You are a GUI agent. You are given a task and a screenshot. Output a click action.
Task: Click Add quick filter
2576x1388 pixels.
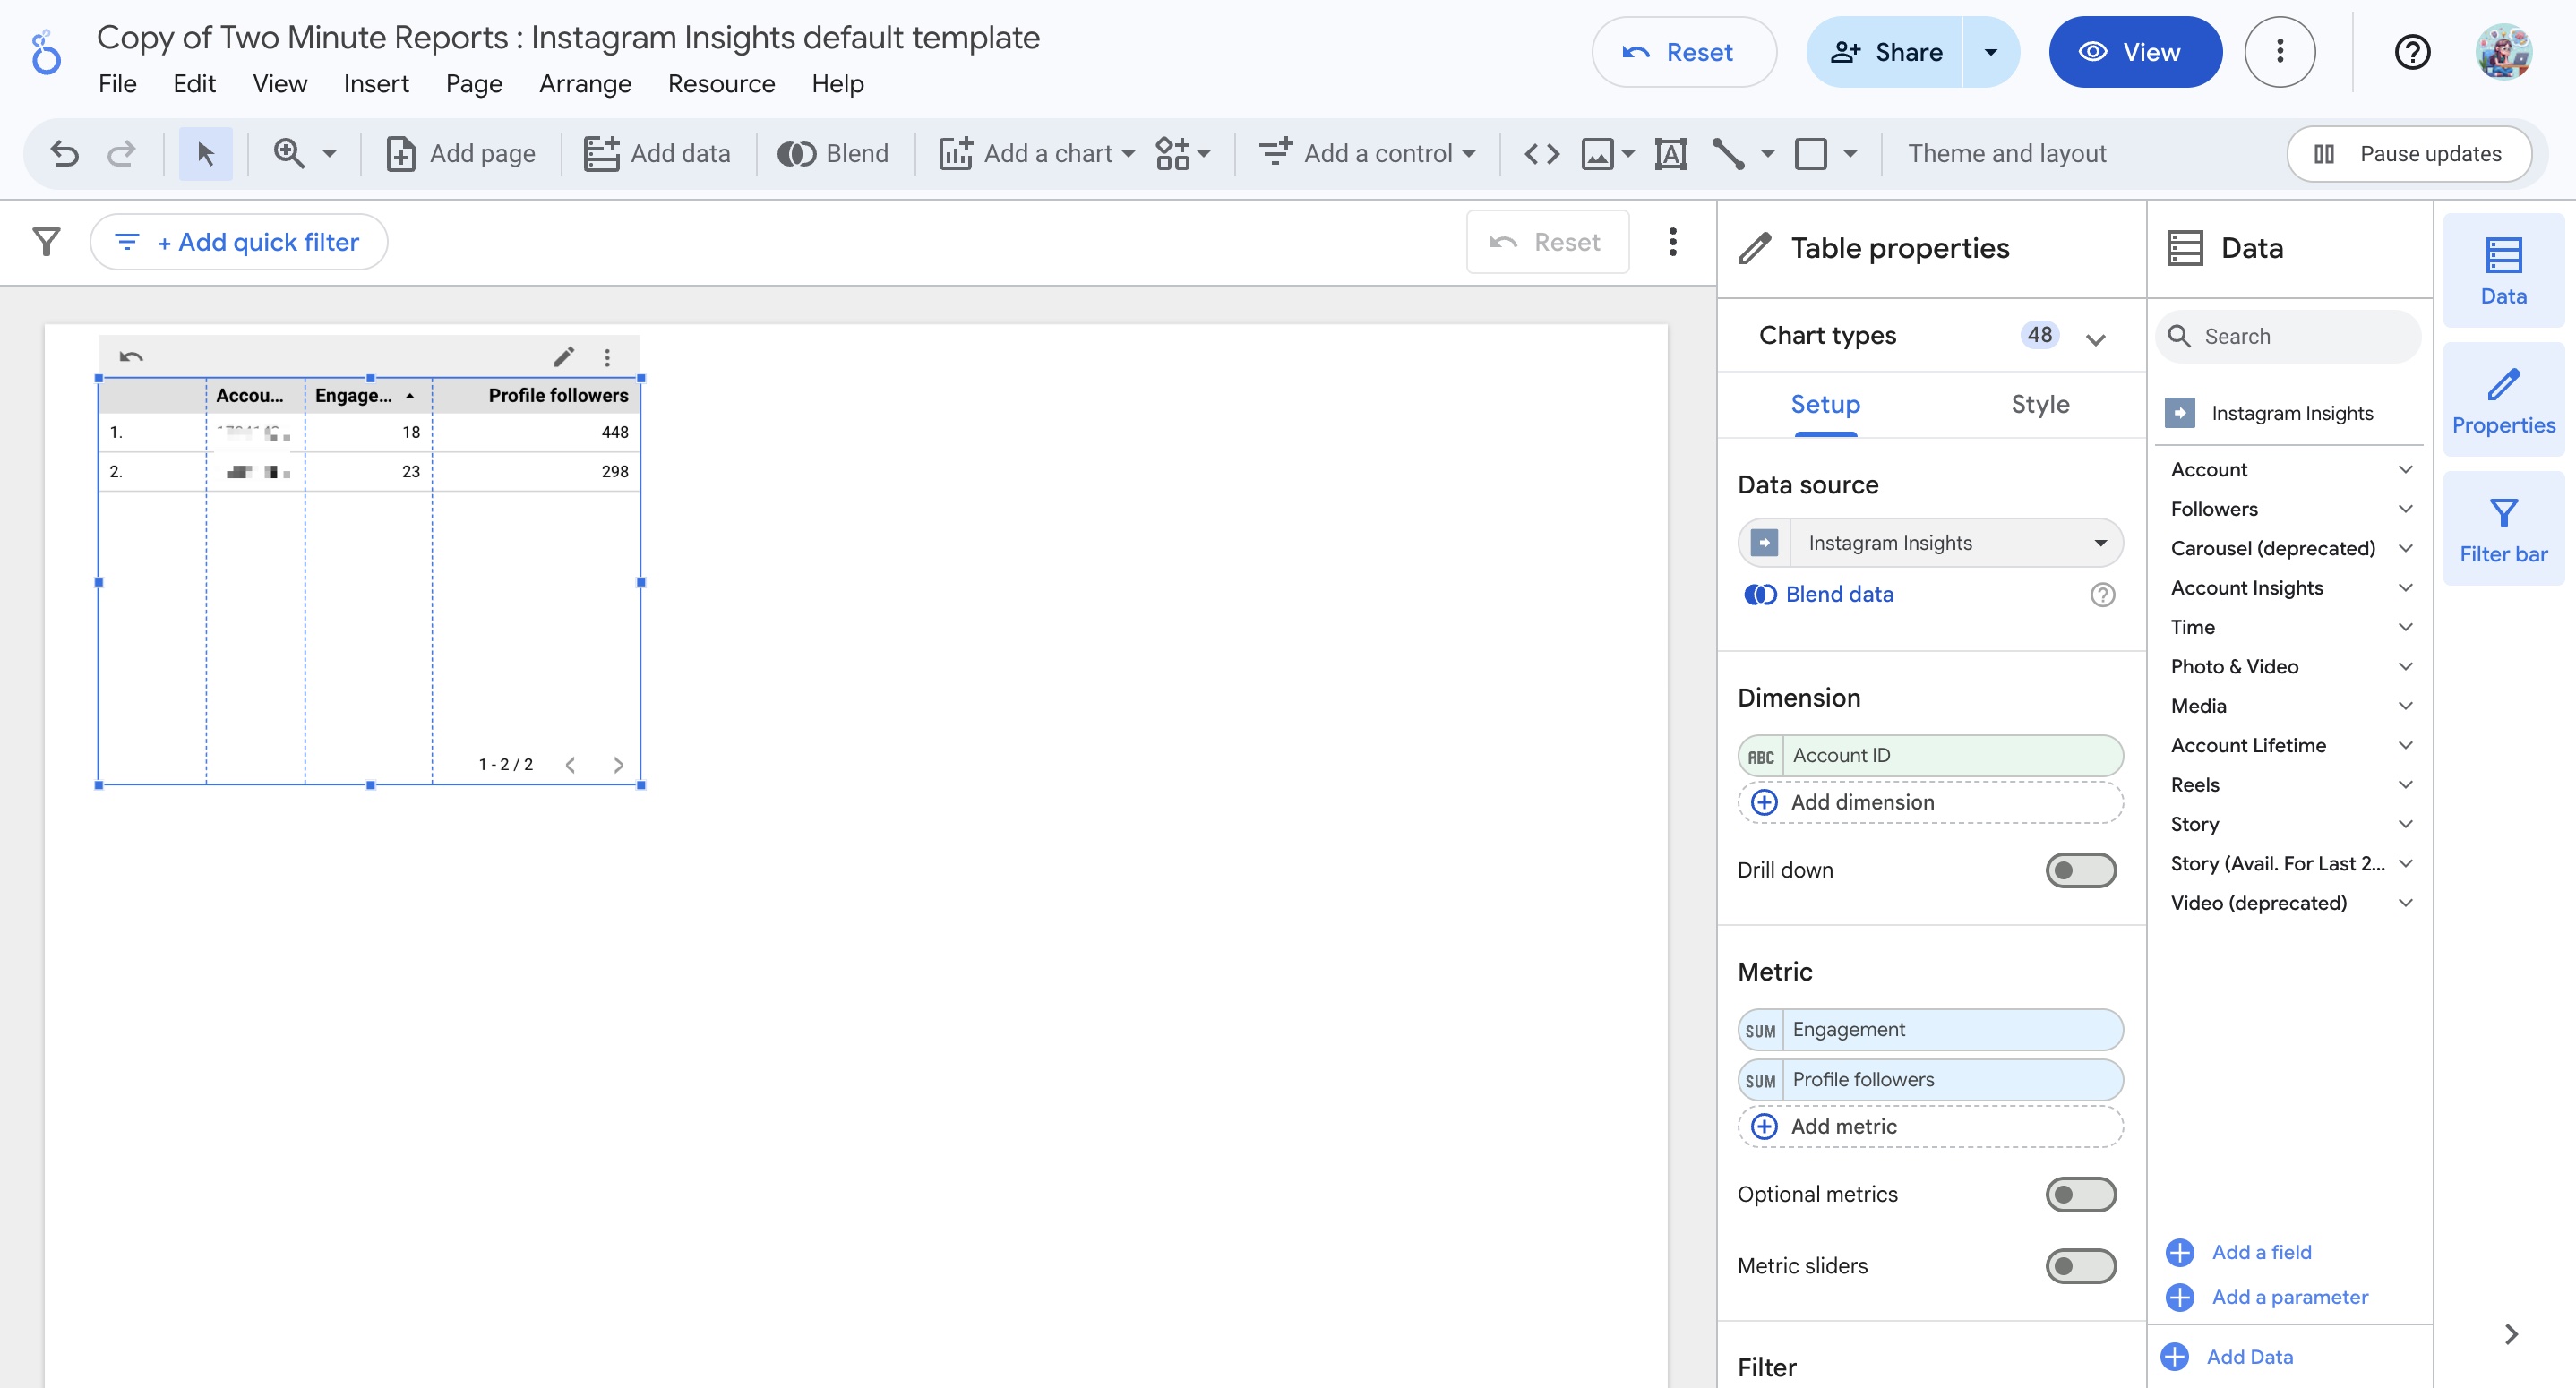click(x=238, y=241)
